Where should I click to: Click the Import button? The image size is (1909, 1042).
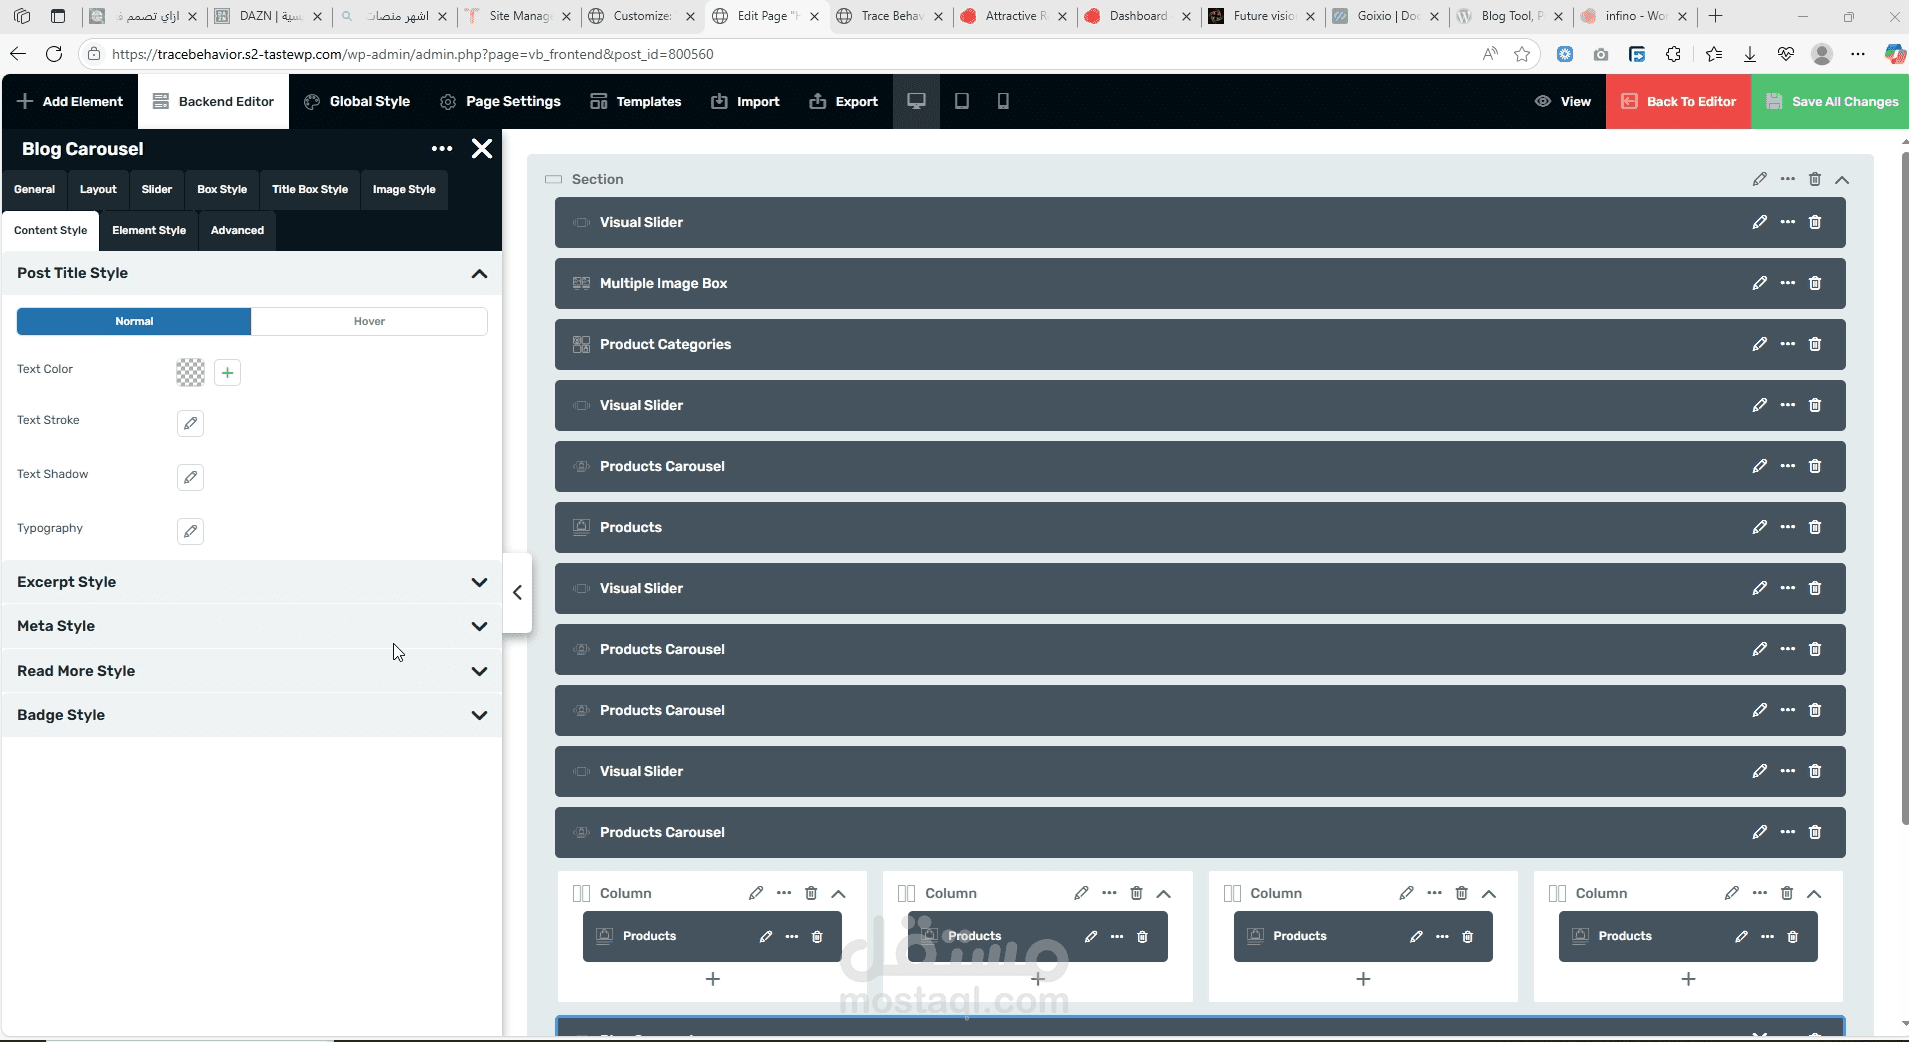[x=745, y=101]
